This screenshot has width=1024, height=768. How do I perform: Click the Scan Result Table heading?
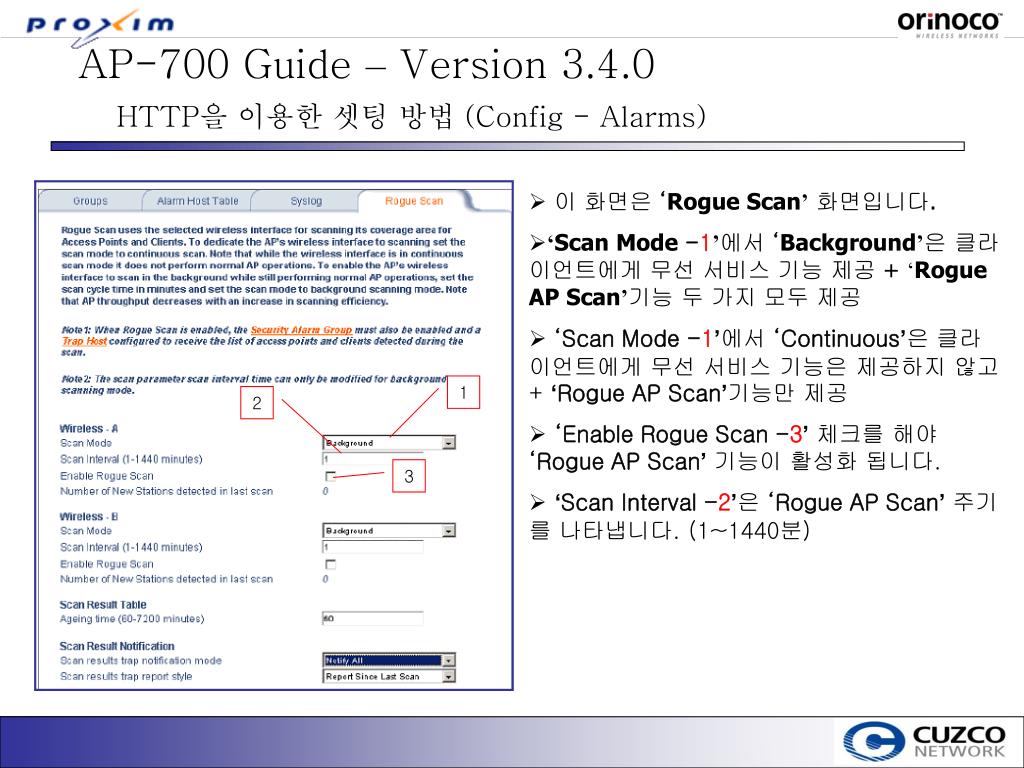103,605
